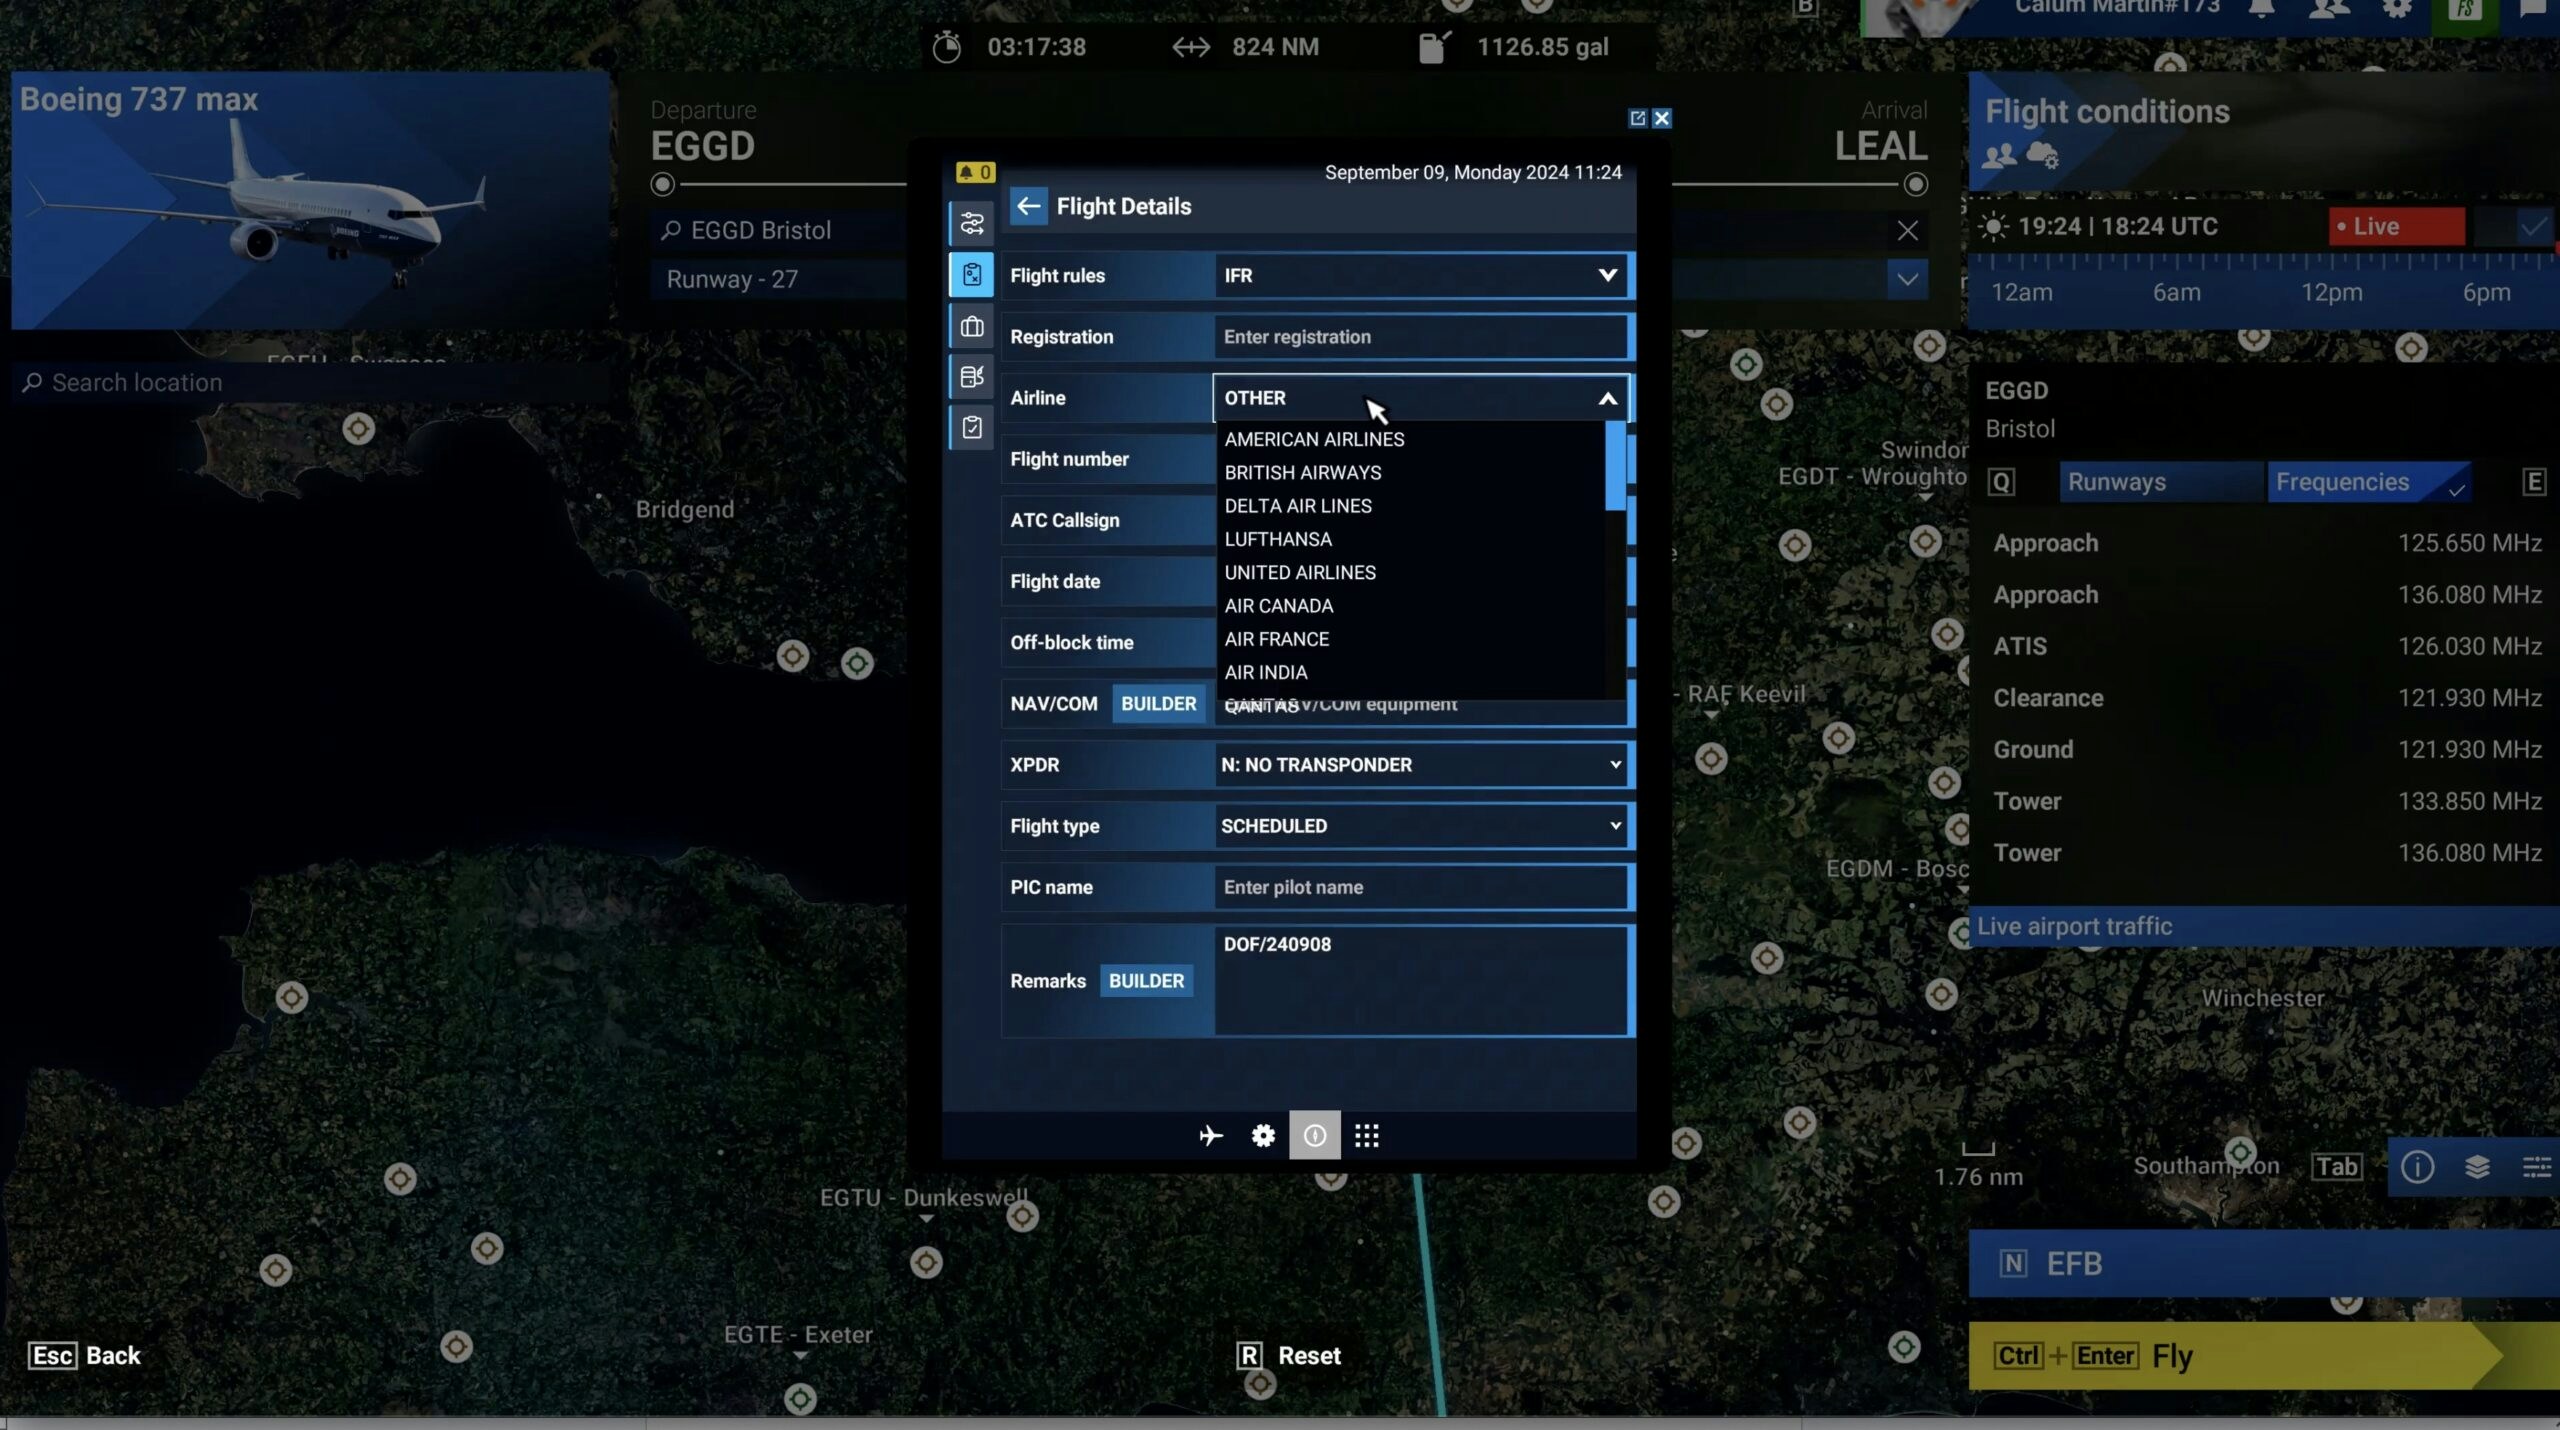The width and height of the screenshot is (2560, 1430).
Task: Open EFB settings gear icon
Action: pos(1263,1135)
